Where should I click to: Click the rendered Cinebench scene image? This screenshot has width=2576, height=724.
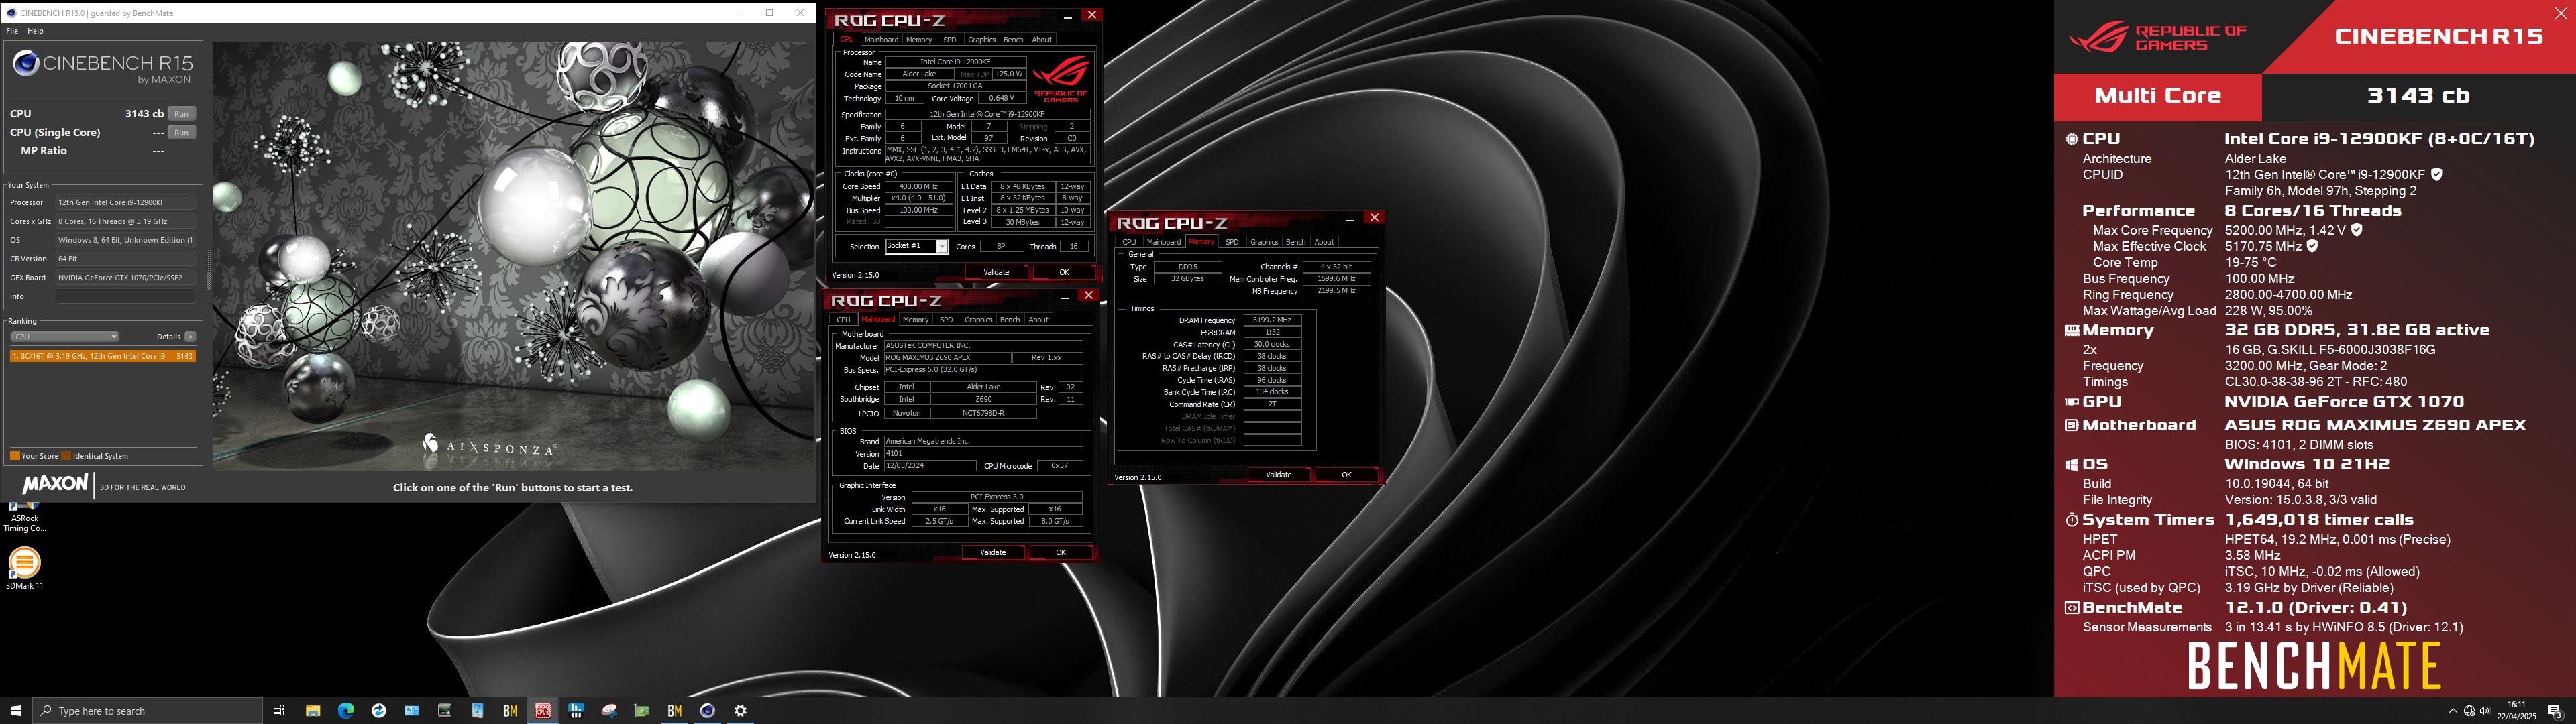[514, 255]
